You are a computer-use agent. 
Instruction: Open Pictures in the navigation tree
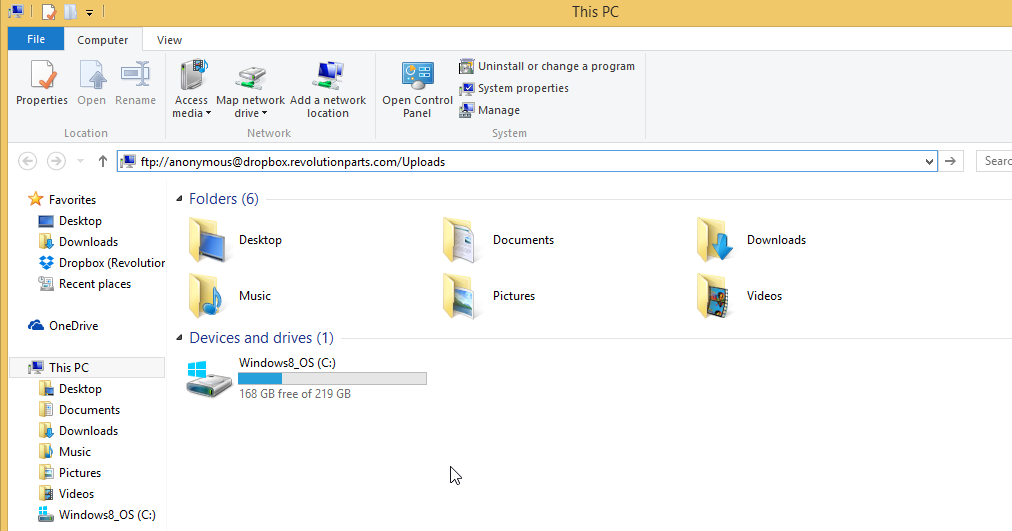(70, 472)
